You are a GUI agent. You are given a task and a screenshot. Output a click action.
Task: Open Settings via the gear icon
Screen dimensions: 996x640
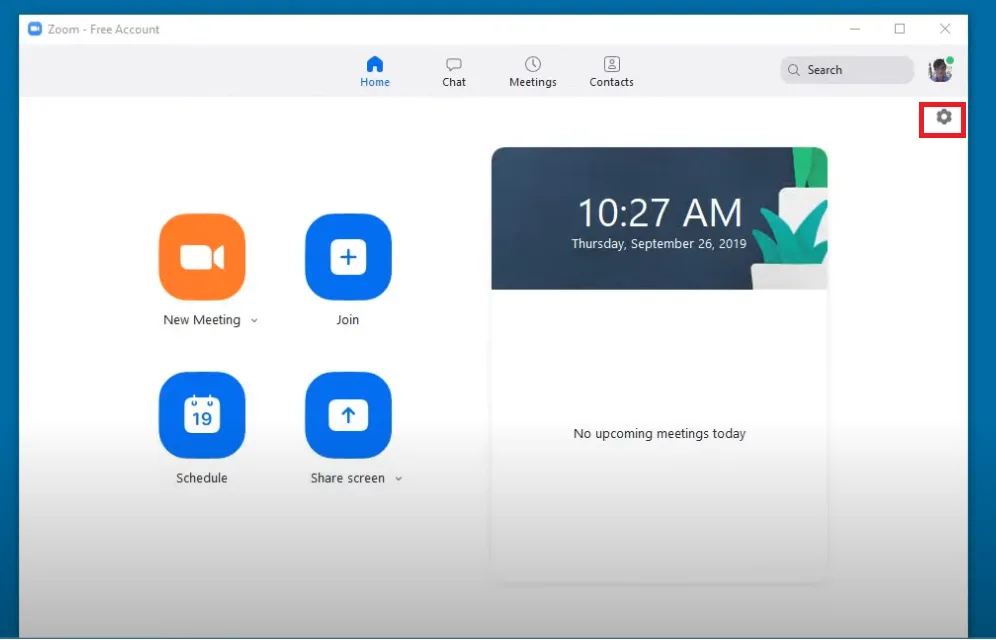(943, 118)
